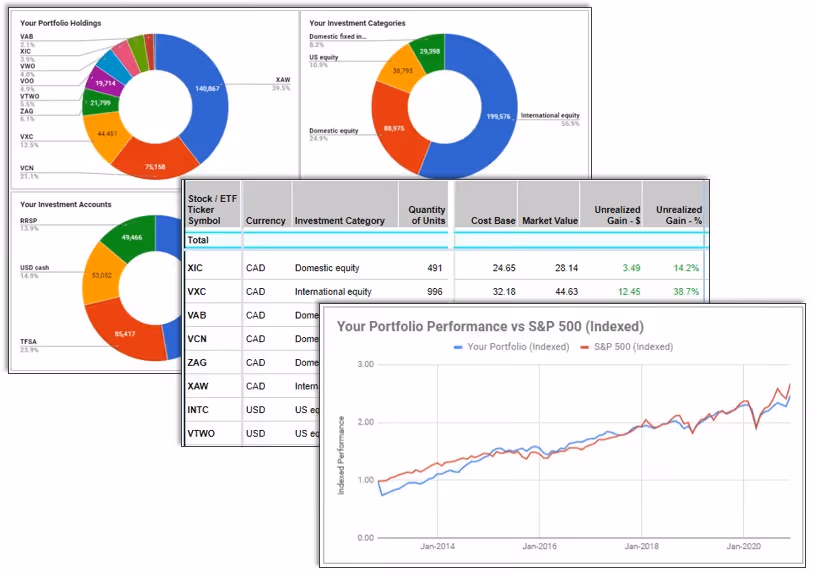Click the 'US equity' label in categories chart
Screen dimensions: 813x575
(324, 58)
